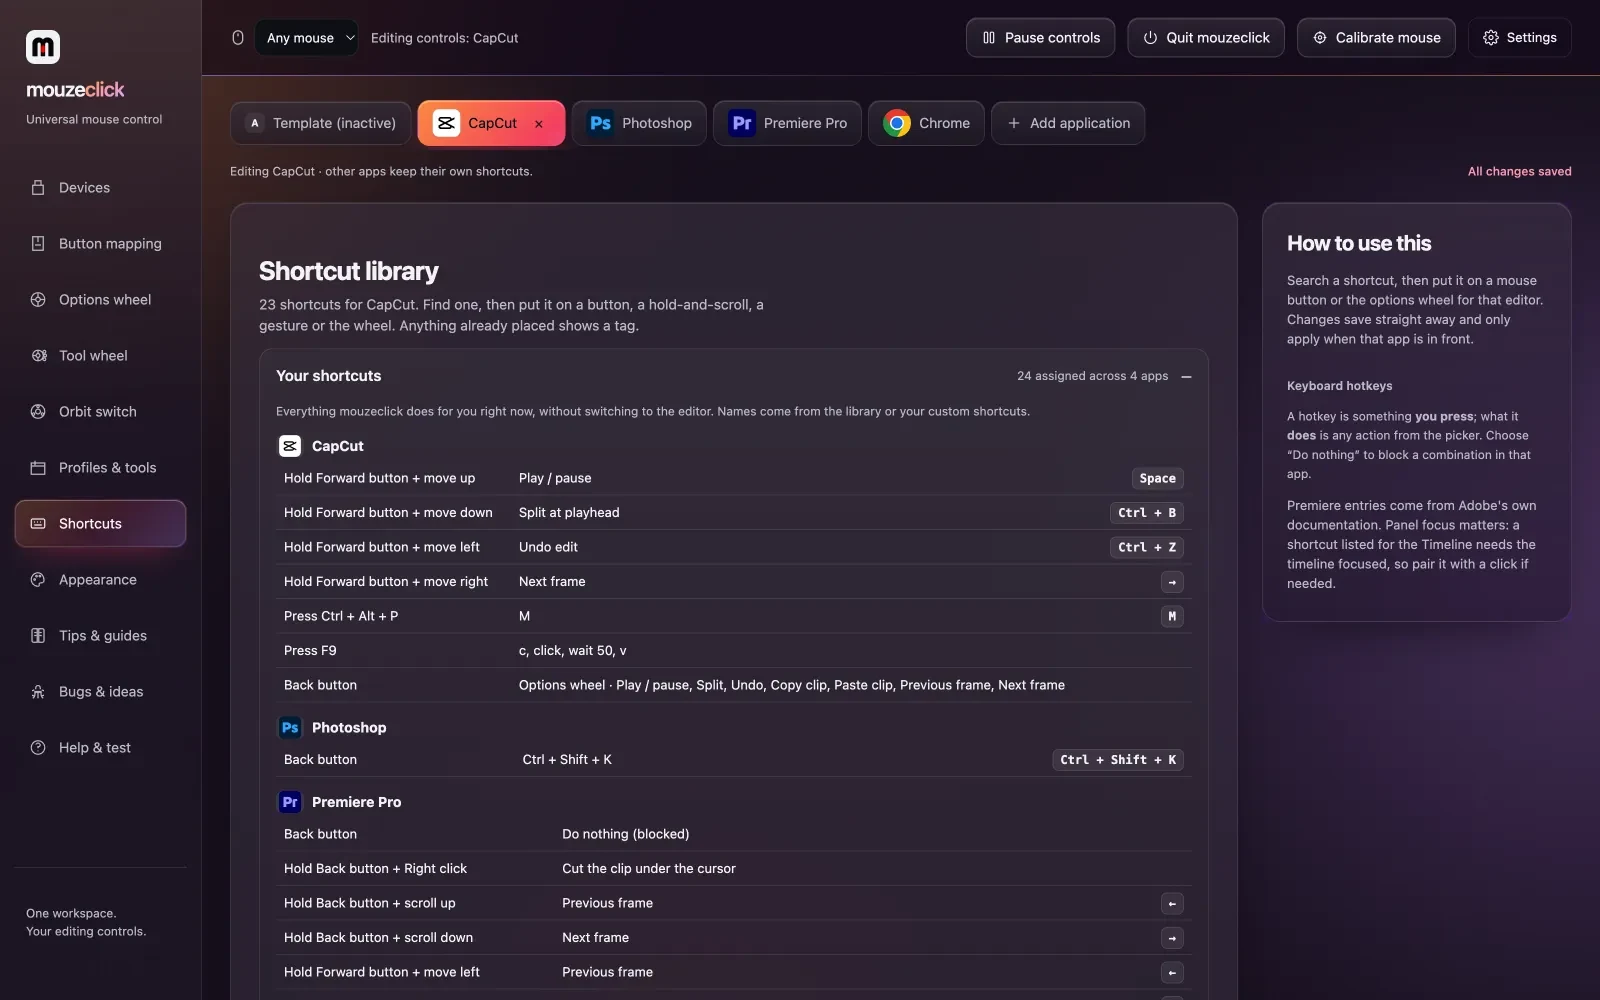This screenshot has height=1000, width=1600.
Task: Click the Premiere Pro icon in the shortcuts list
Action: [289, 802]
